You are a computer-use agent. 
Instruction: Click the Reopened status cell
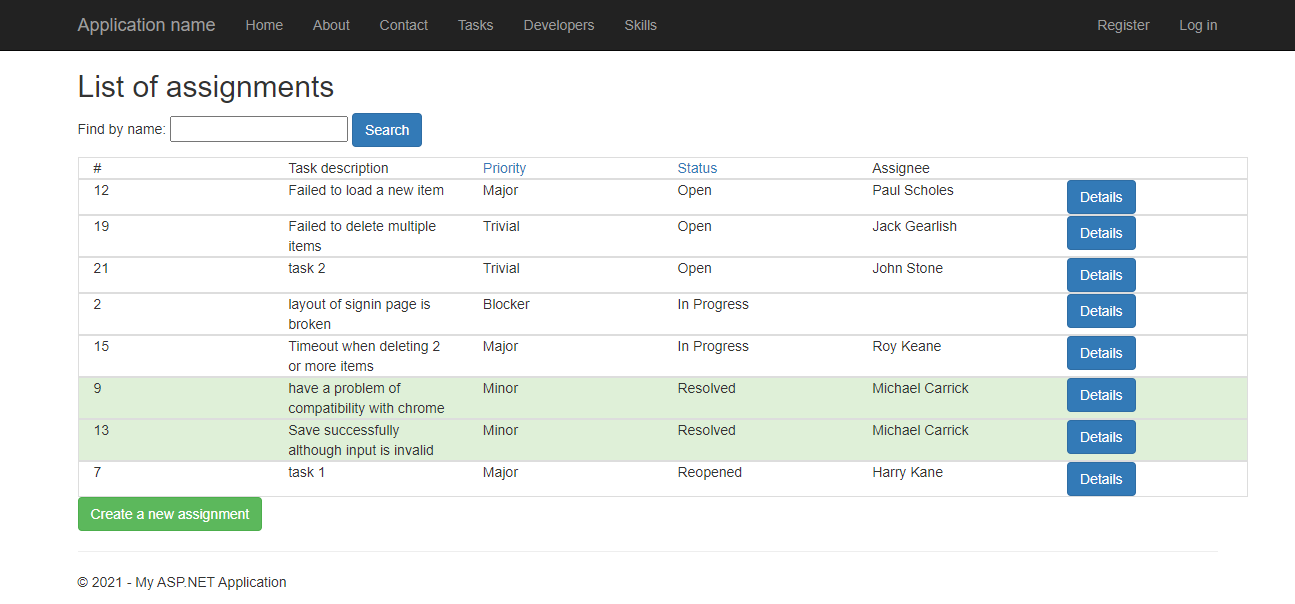[709, 472]
